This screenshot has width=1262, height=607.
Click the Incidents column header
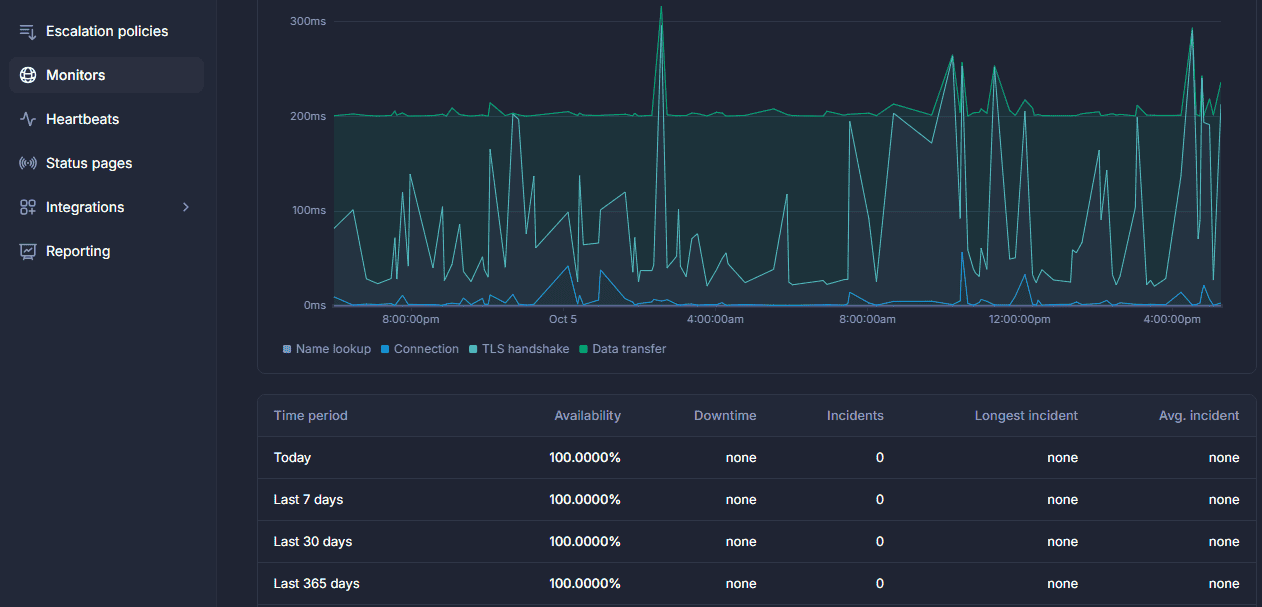click(x=855, y=415)
